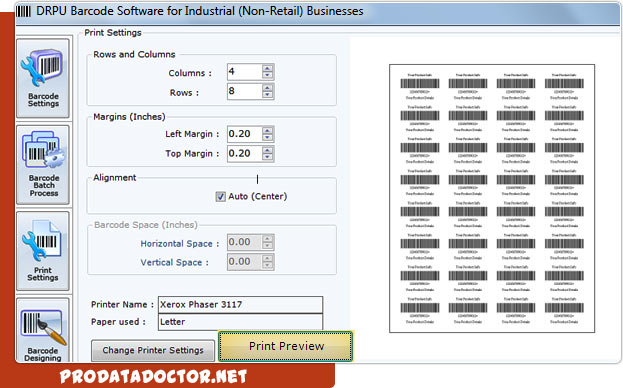Click the Printer Name label
The image size is (623, 388).
(x=122, y=305)
